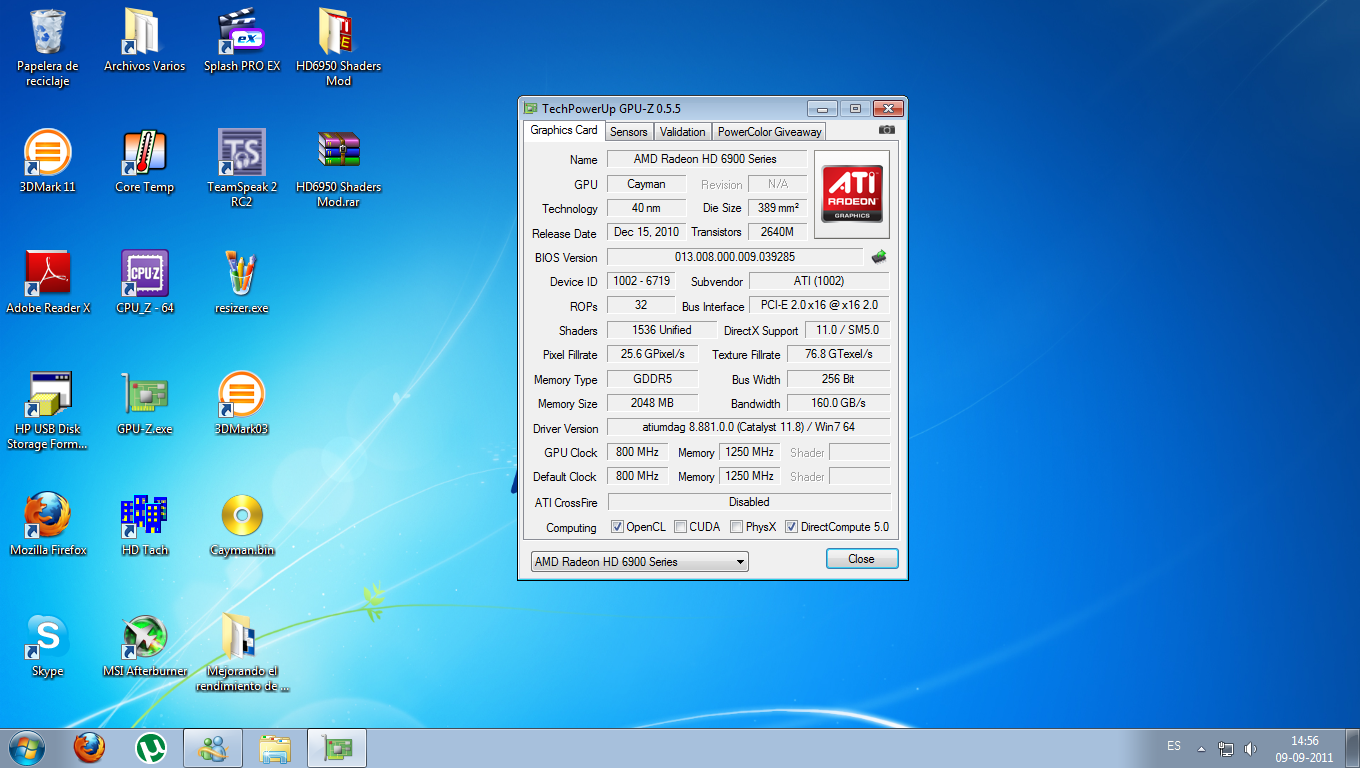Image resolution: width=1360 pixels, height=768 pixels.
Task: Launch the CPU_Z - 64 shortcut
Action: (144, 282)
